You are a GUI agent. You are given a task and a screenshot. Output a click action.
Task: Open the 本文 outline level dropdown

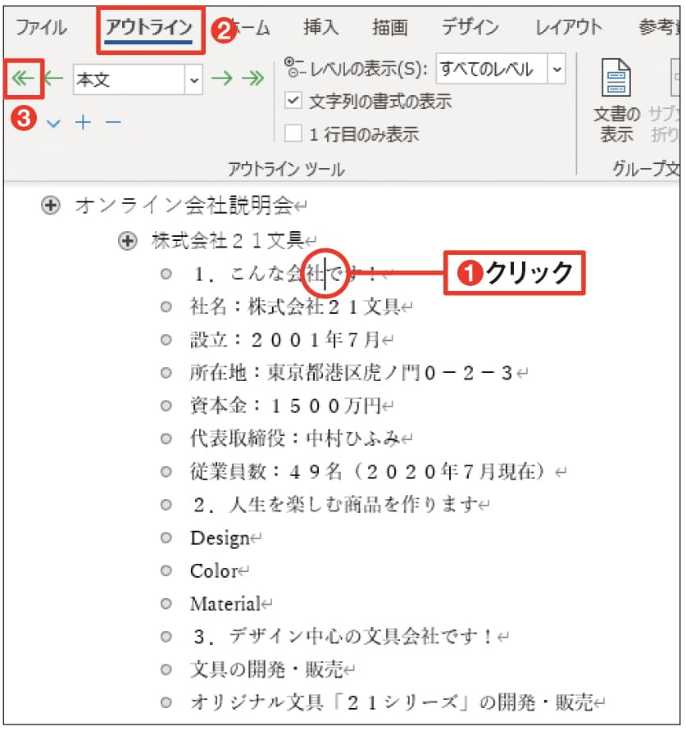194,80
